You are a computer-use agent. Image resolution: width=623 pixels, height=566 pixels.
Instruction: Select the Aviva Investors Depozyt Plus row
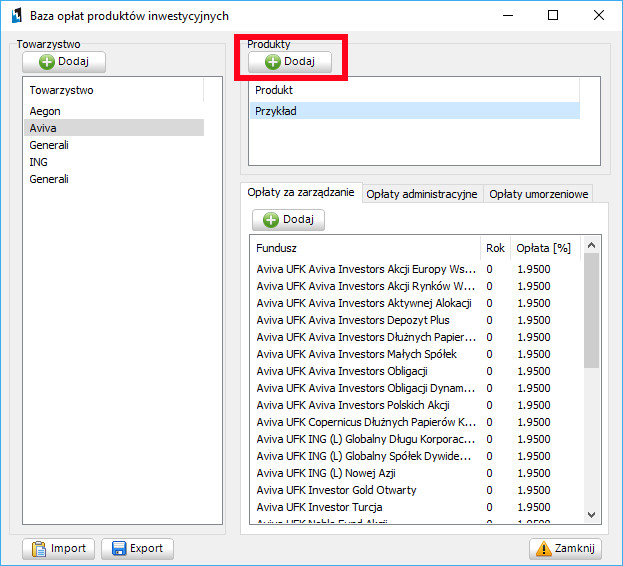click(353, 320)
